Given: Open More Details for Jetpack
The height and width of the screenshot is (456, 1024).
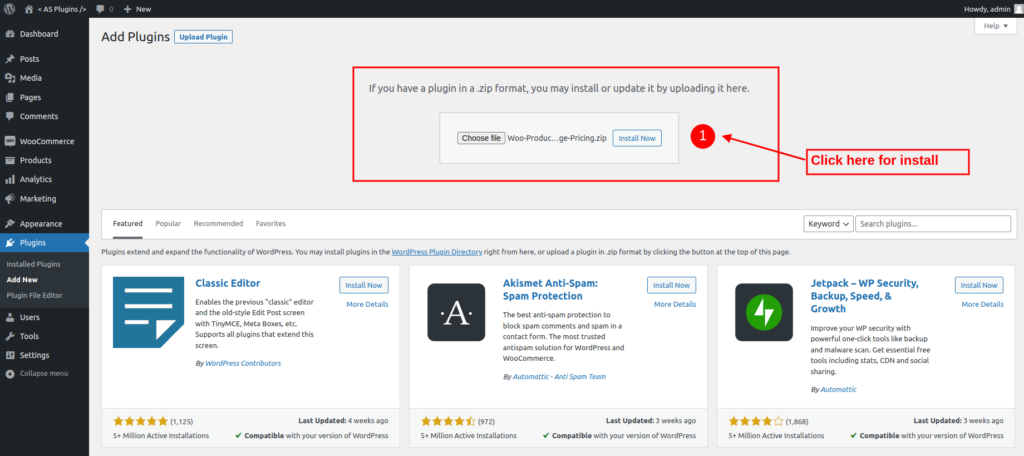Looking at the screenshot, I should tap(982, 304).
